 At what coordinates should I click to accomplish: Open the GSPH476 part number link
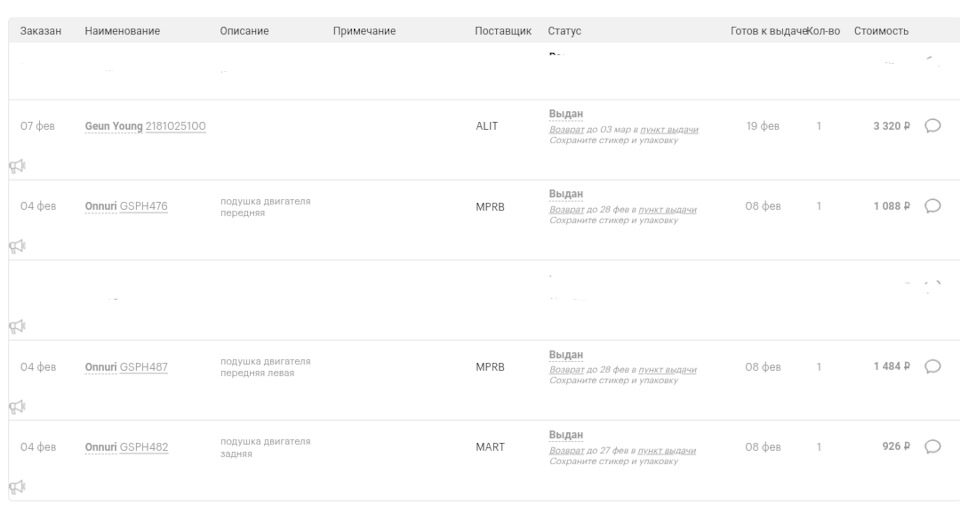[x=144, y=206]
